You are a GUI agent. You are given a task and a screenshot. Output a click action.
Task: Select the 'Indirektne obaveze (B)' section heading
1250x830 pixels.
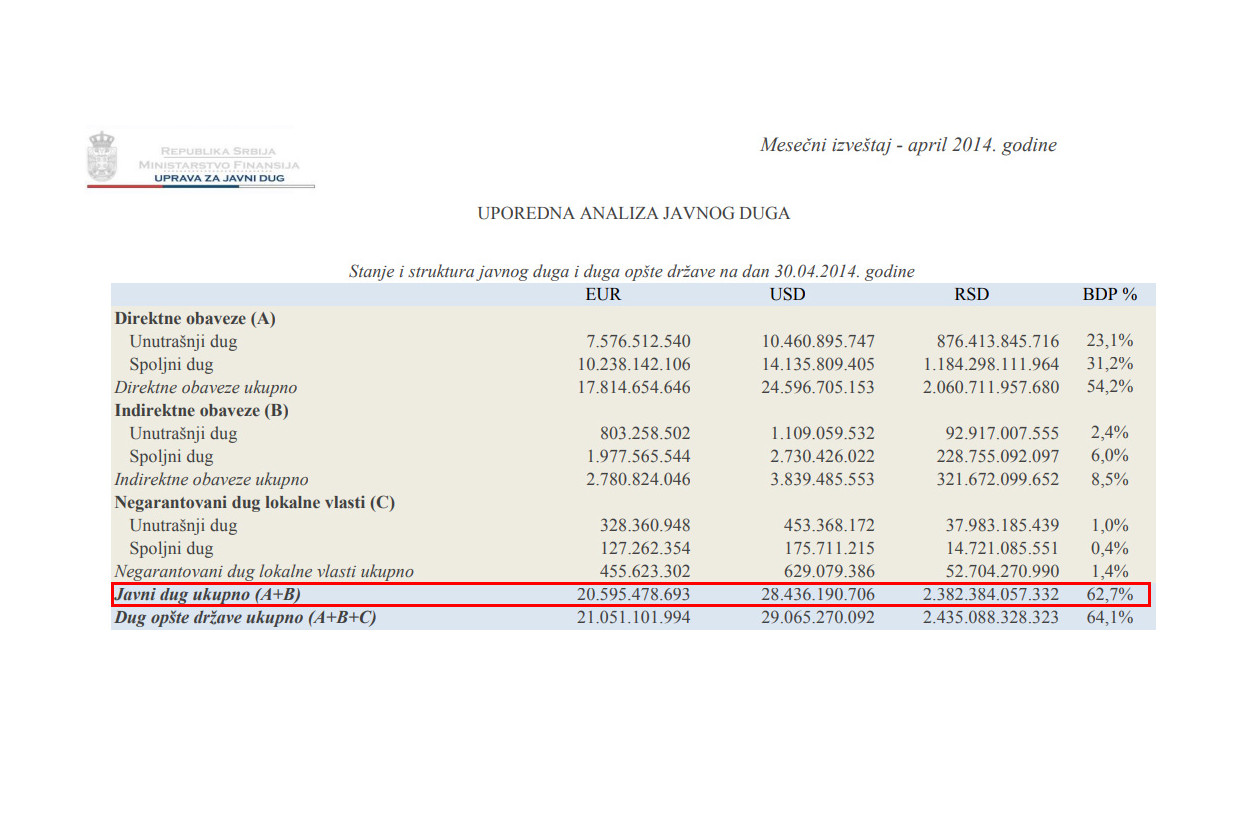tap(202, 410)
